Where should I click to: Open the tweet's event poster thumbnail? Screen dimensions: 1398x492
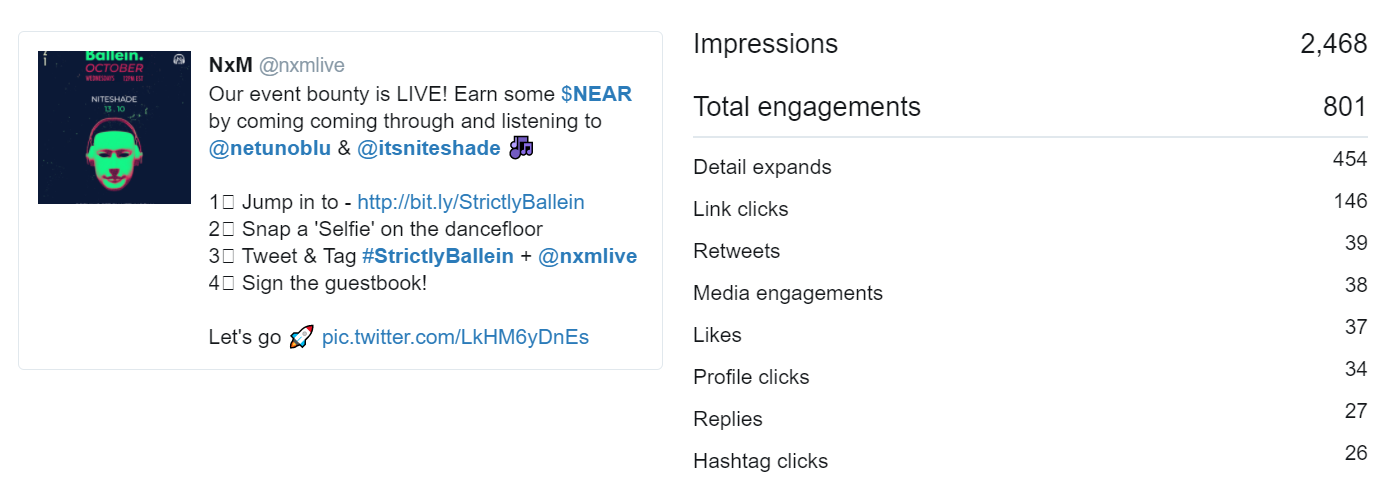tap(114, 127)
